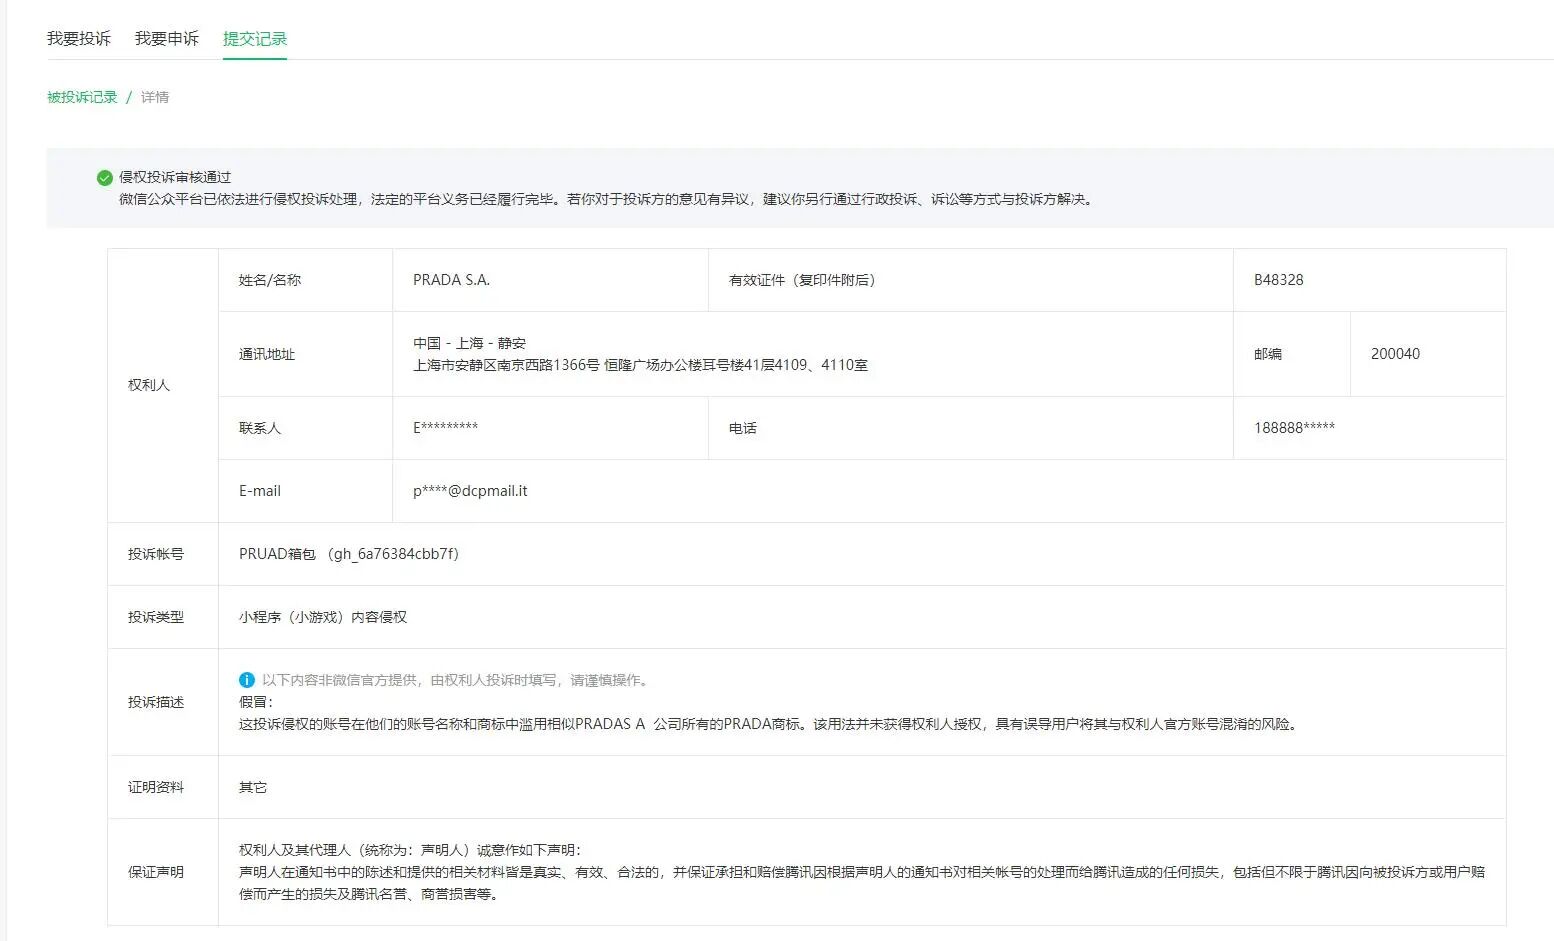The height and width of the screenshot is (941, 1554).
Task: Click the 假冒: complaint category text
Action: (x=256, y=702)
